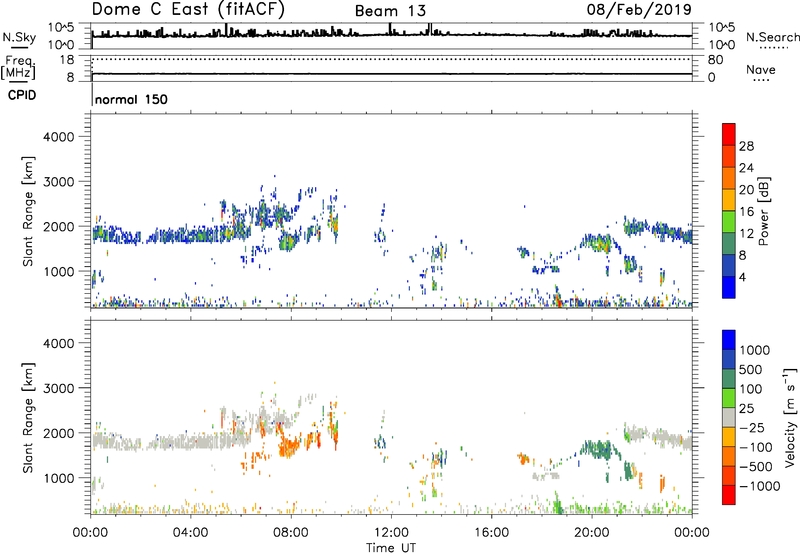
Task: Click the '3000' range label on the velocity panel
Action: pos(58,388)
